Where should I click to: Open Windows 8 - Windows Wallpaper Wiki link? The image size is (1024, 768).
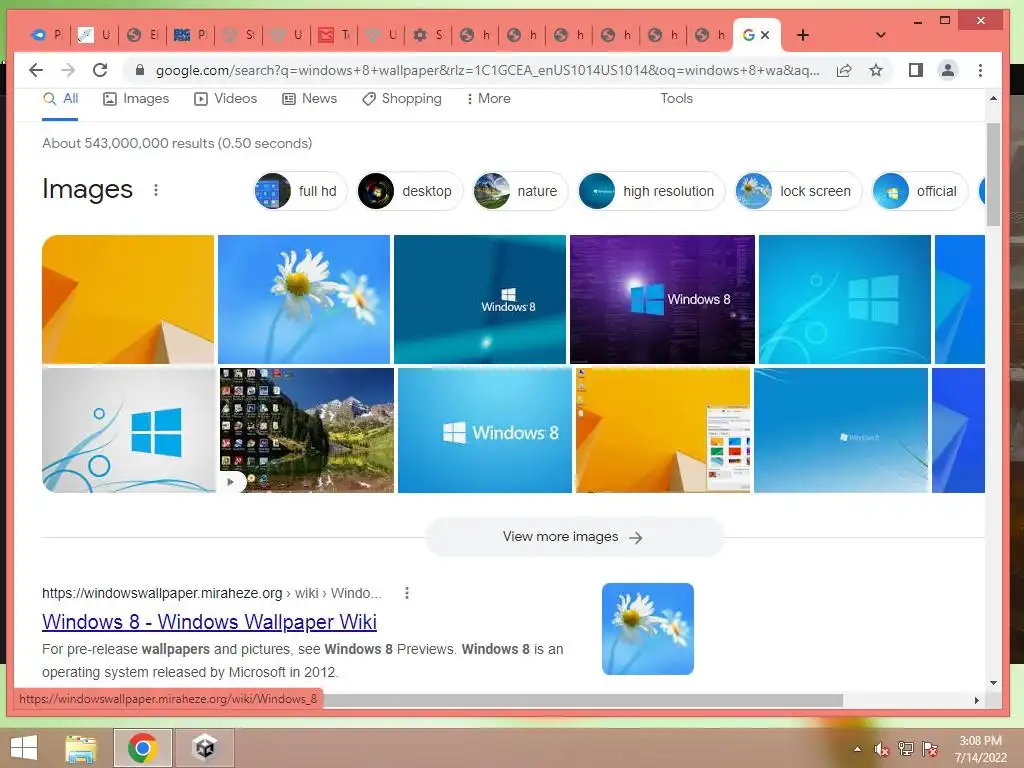click(x=210, y=622)
